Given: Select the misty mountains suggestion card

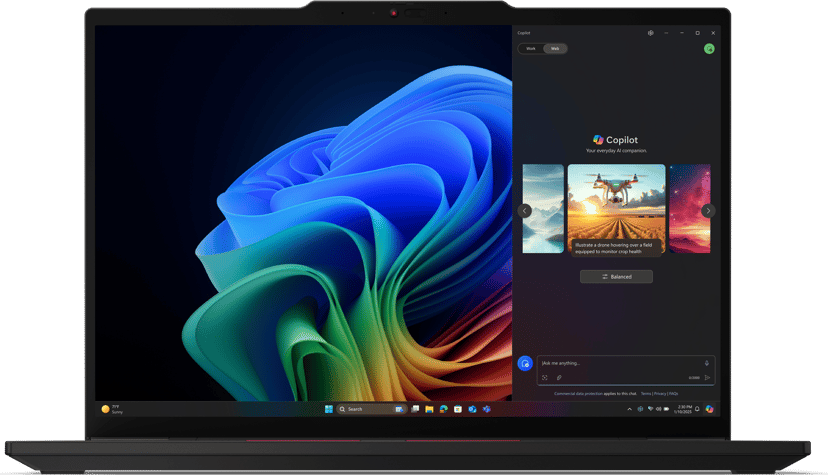Looking at the screenshot, I should [x=543, y=209].
